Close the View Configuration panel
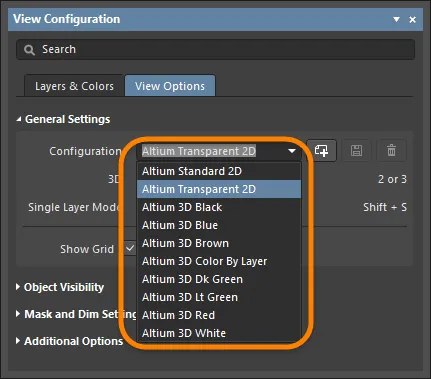This screenshot has height=379, width=431. 412,20
